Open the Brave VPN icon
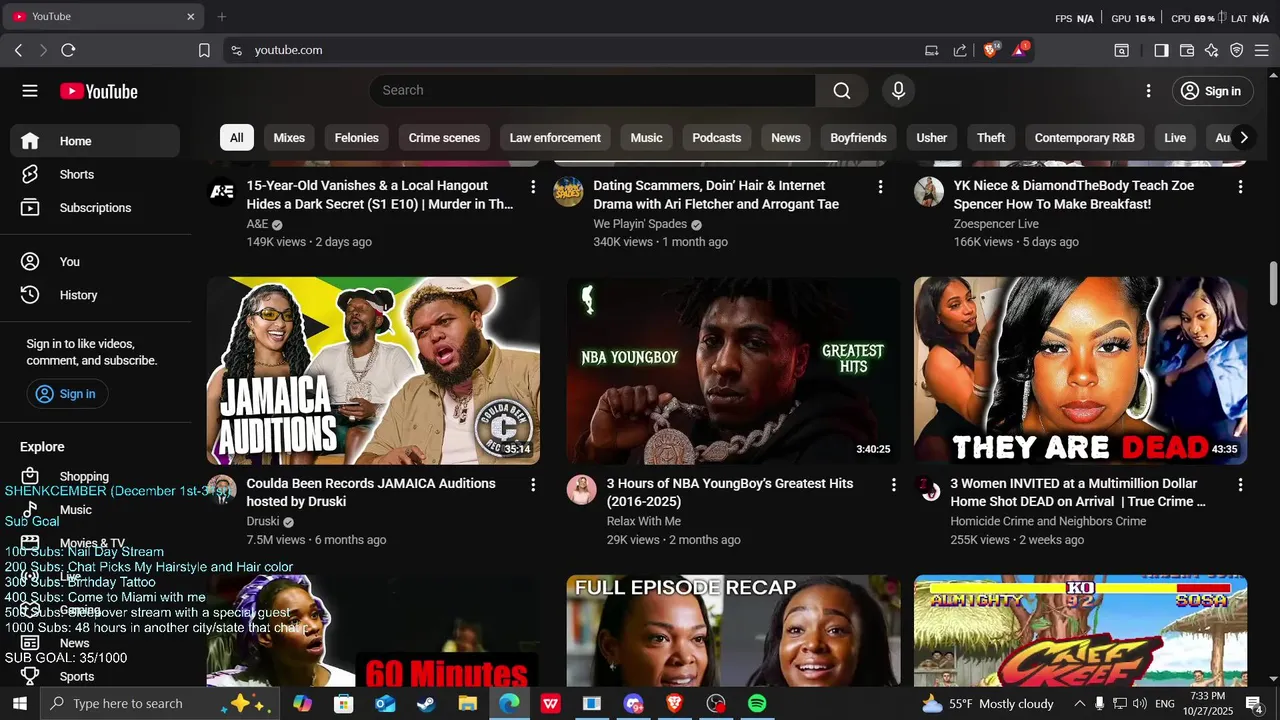1280x720 pixels. [x=1237, y=50]
